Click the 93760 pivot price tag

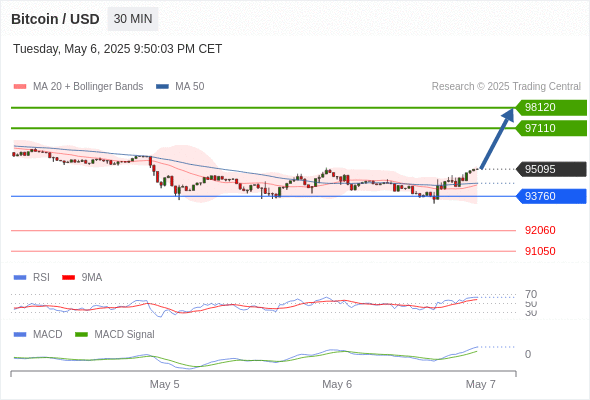551,196
